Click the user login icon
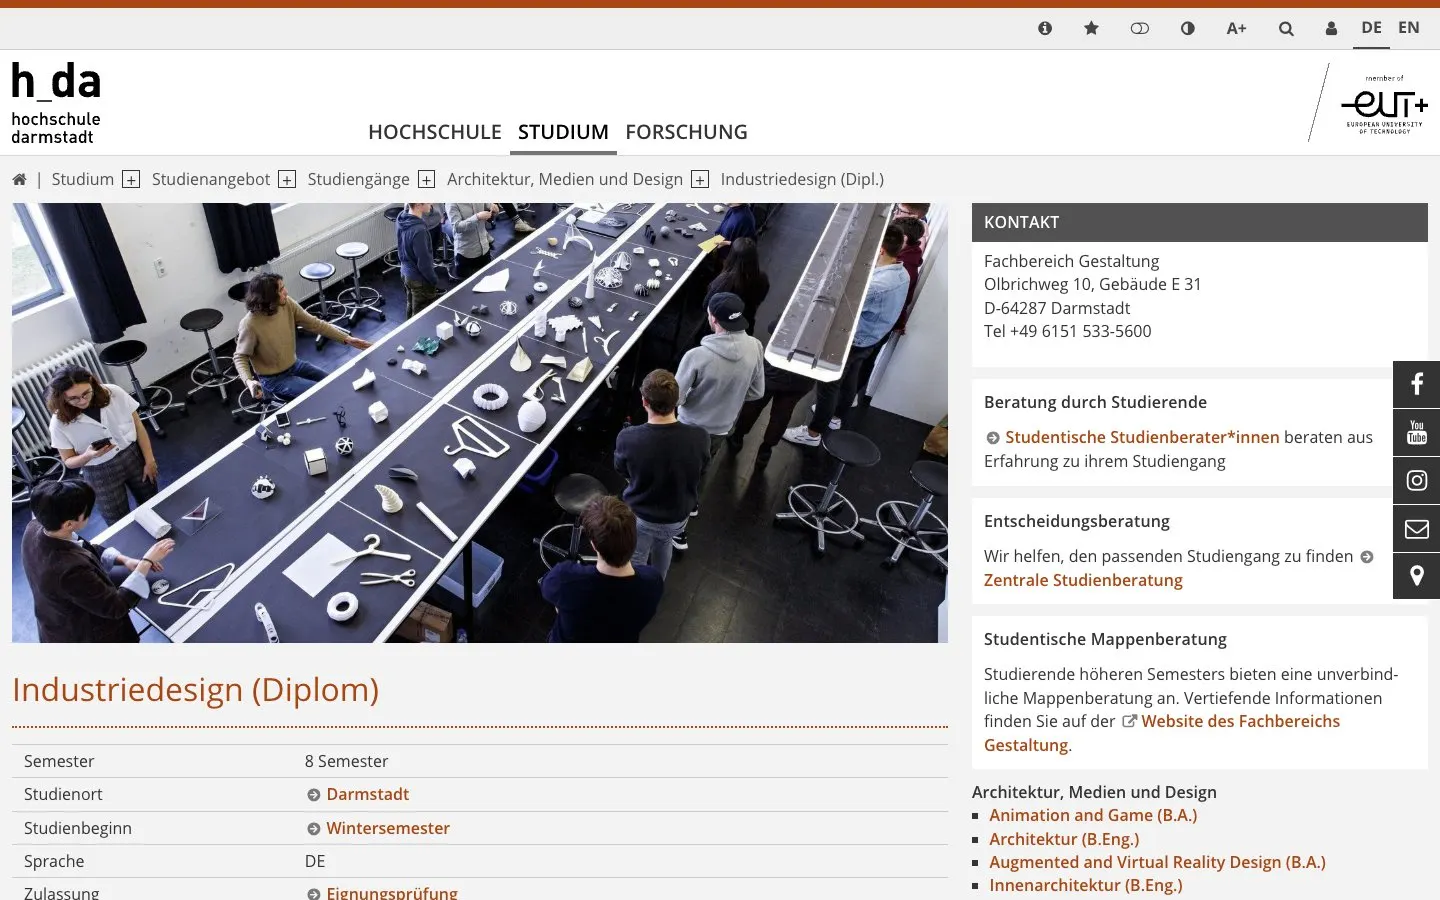This screenshot has width=1440, height=900. coord(1331,28)
